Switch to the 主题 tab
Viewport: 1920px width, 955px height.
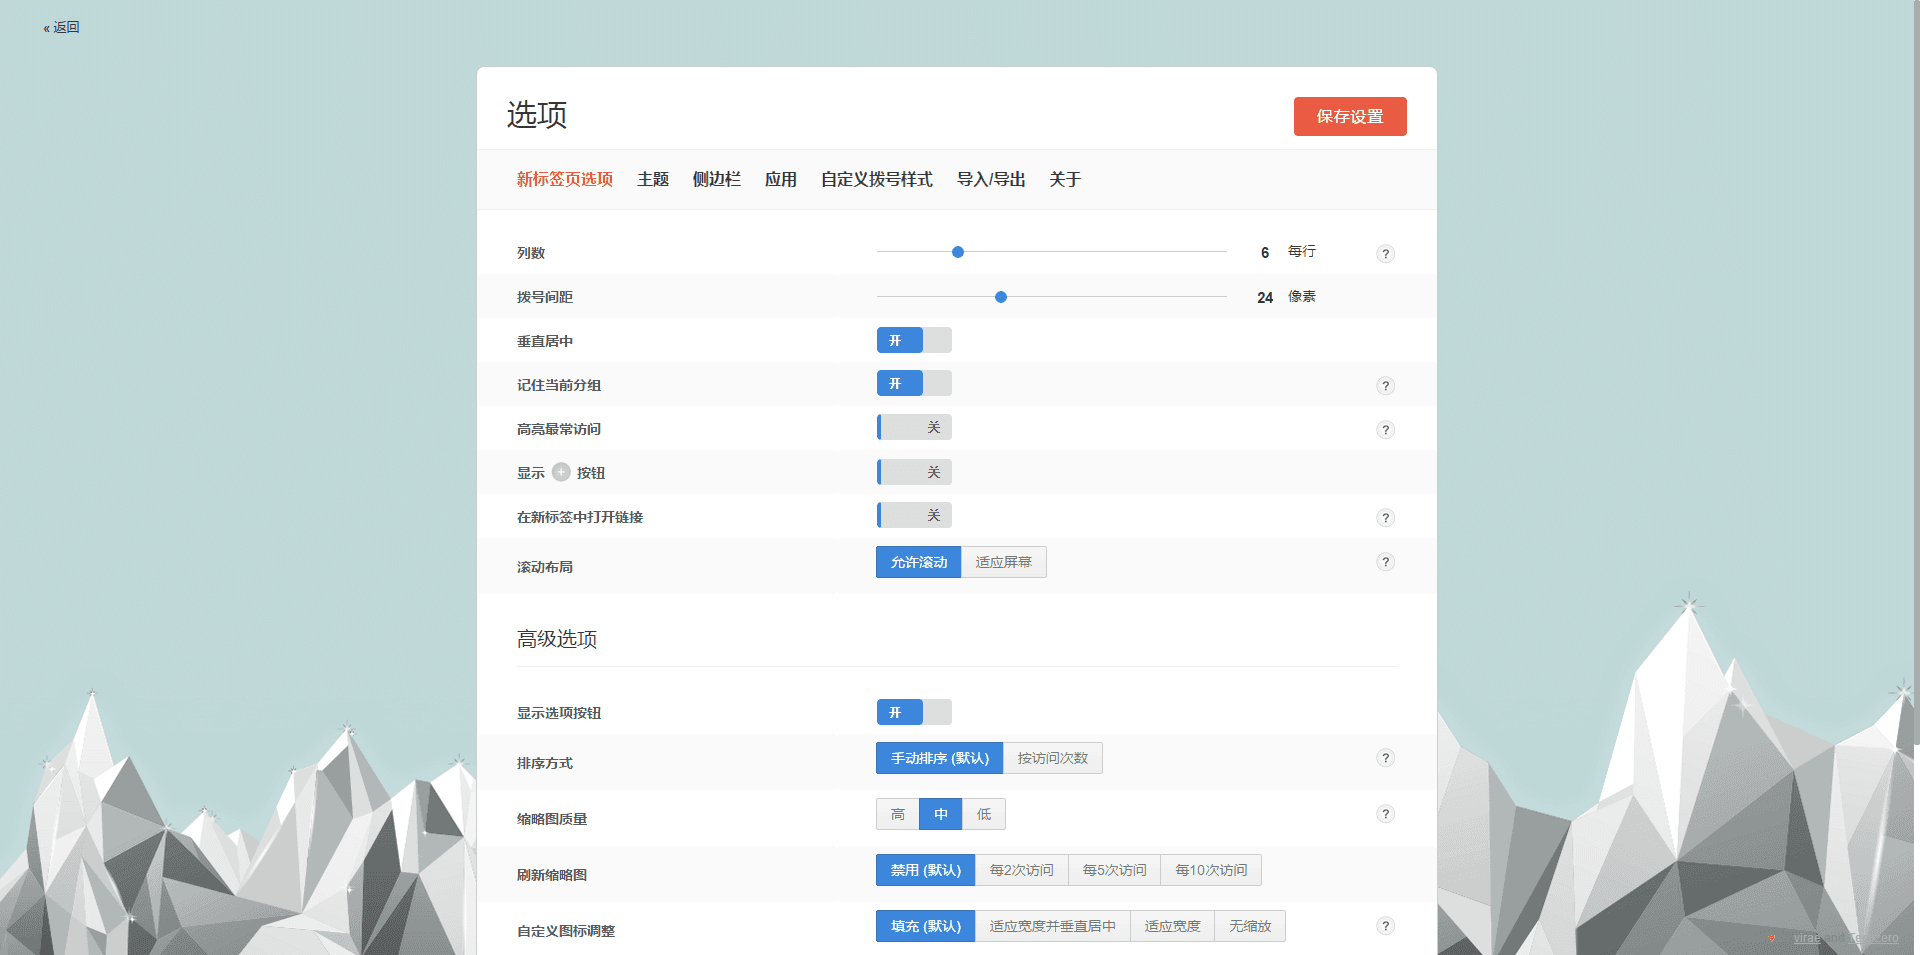(653, 179)
